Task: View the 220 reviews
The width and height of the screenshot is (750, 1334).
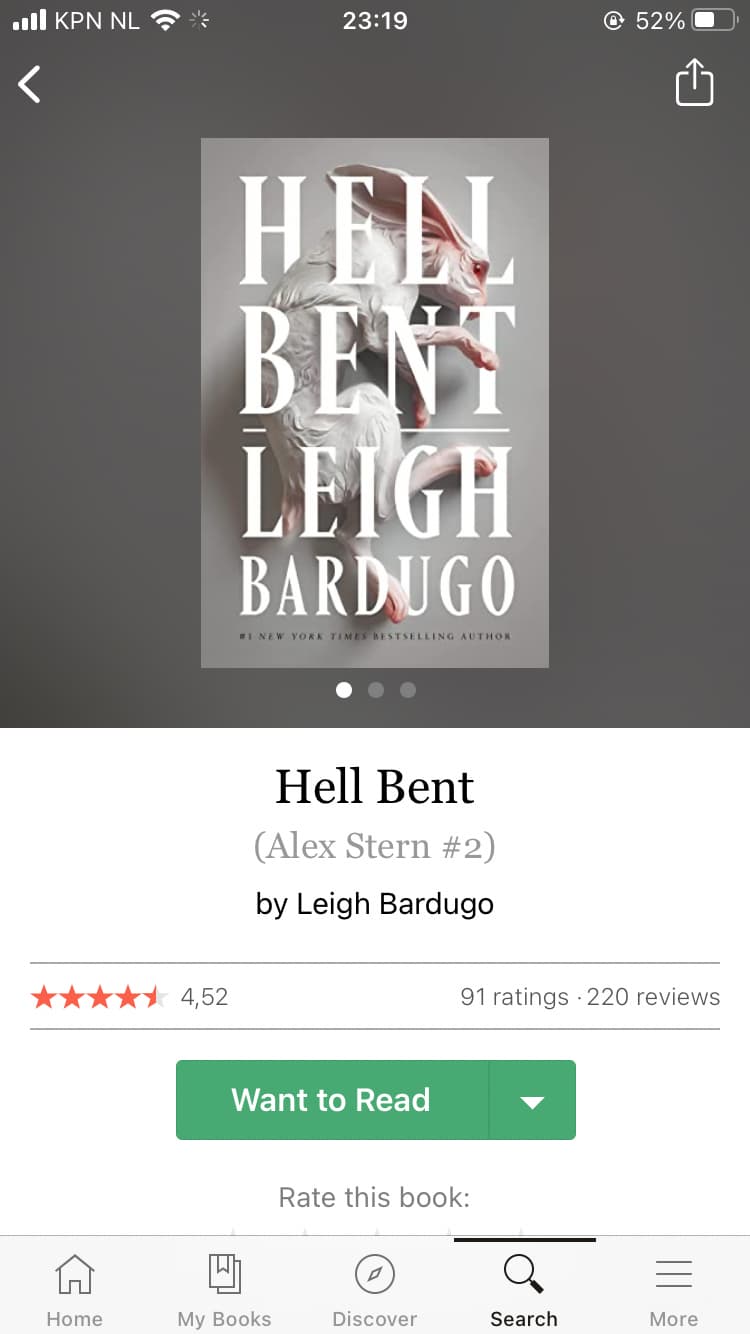Action: [x=653, y=997]
